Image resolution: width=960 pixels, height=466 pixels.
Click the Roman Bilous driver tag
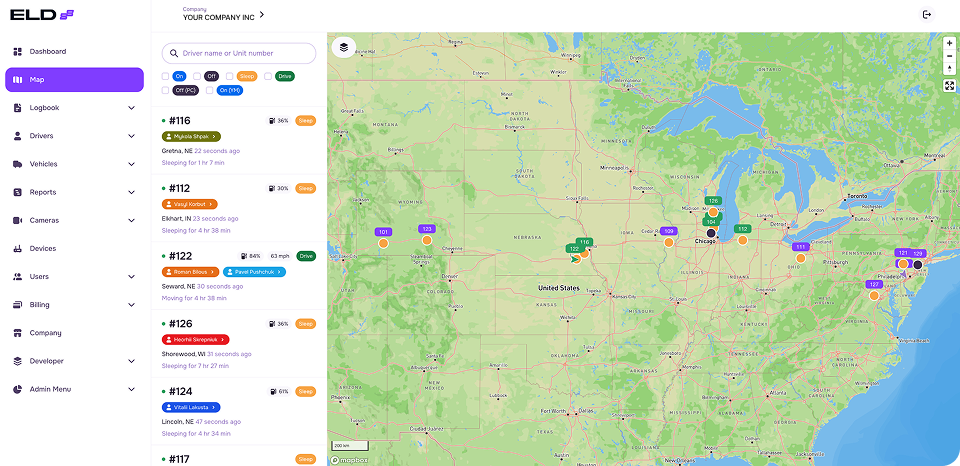pos(190,272)
